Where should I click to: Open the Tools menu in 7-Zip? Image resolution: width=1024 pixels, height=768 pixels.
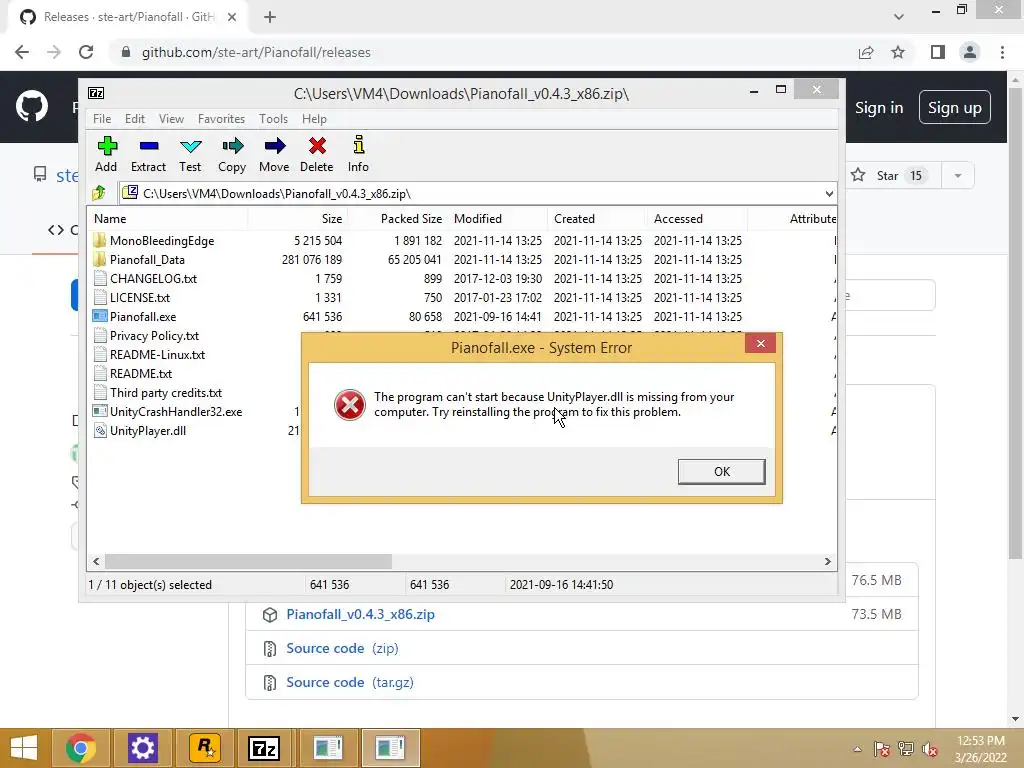[x=273, y=119]
